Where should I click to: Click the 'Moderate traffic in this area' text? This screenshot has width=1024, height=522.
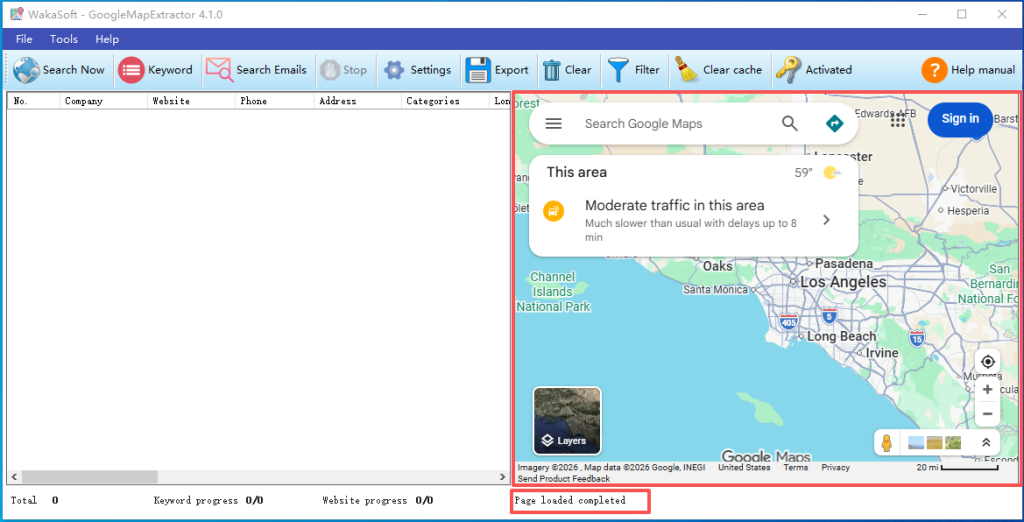(x=675, y=205)
